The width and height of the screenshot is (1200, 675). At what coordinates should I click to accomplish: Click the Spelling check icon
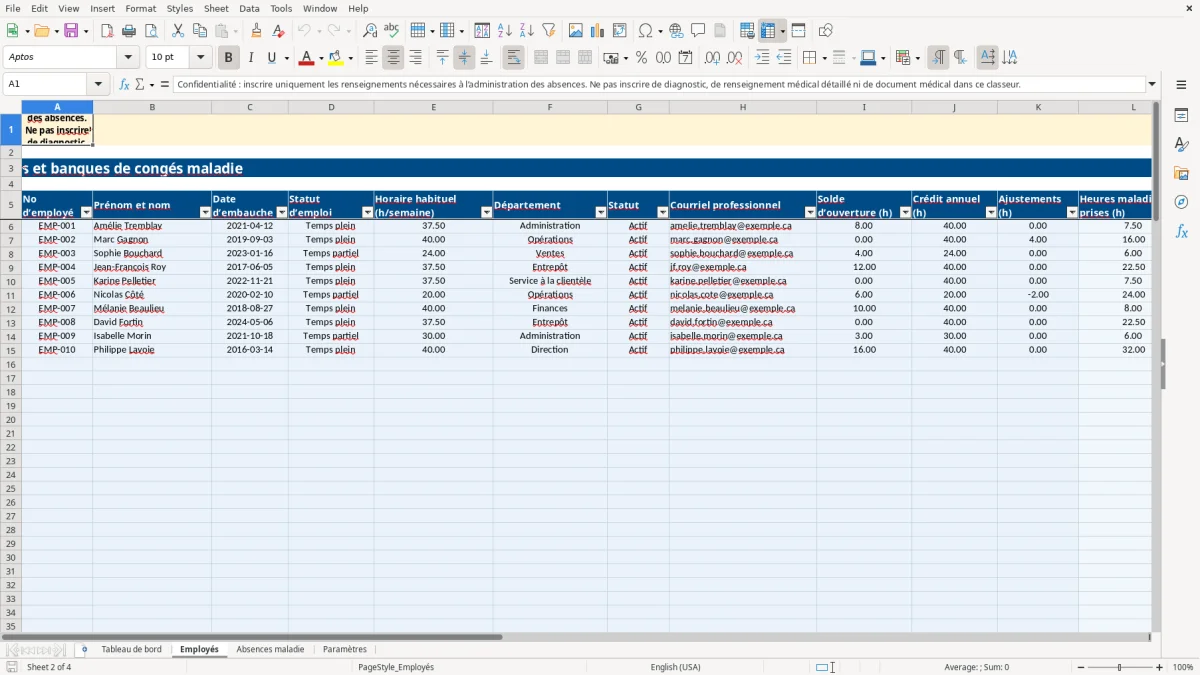392,31
